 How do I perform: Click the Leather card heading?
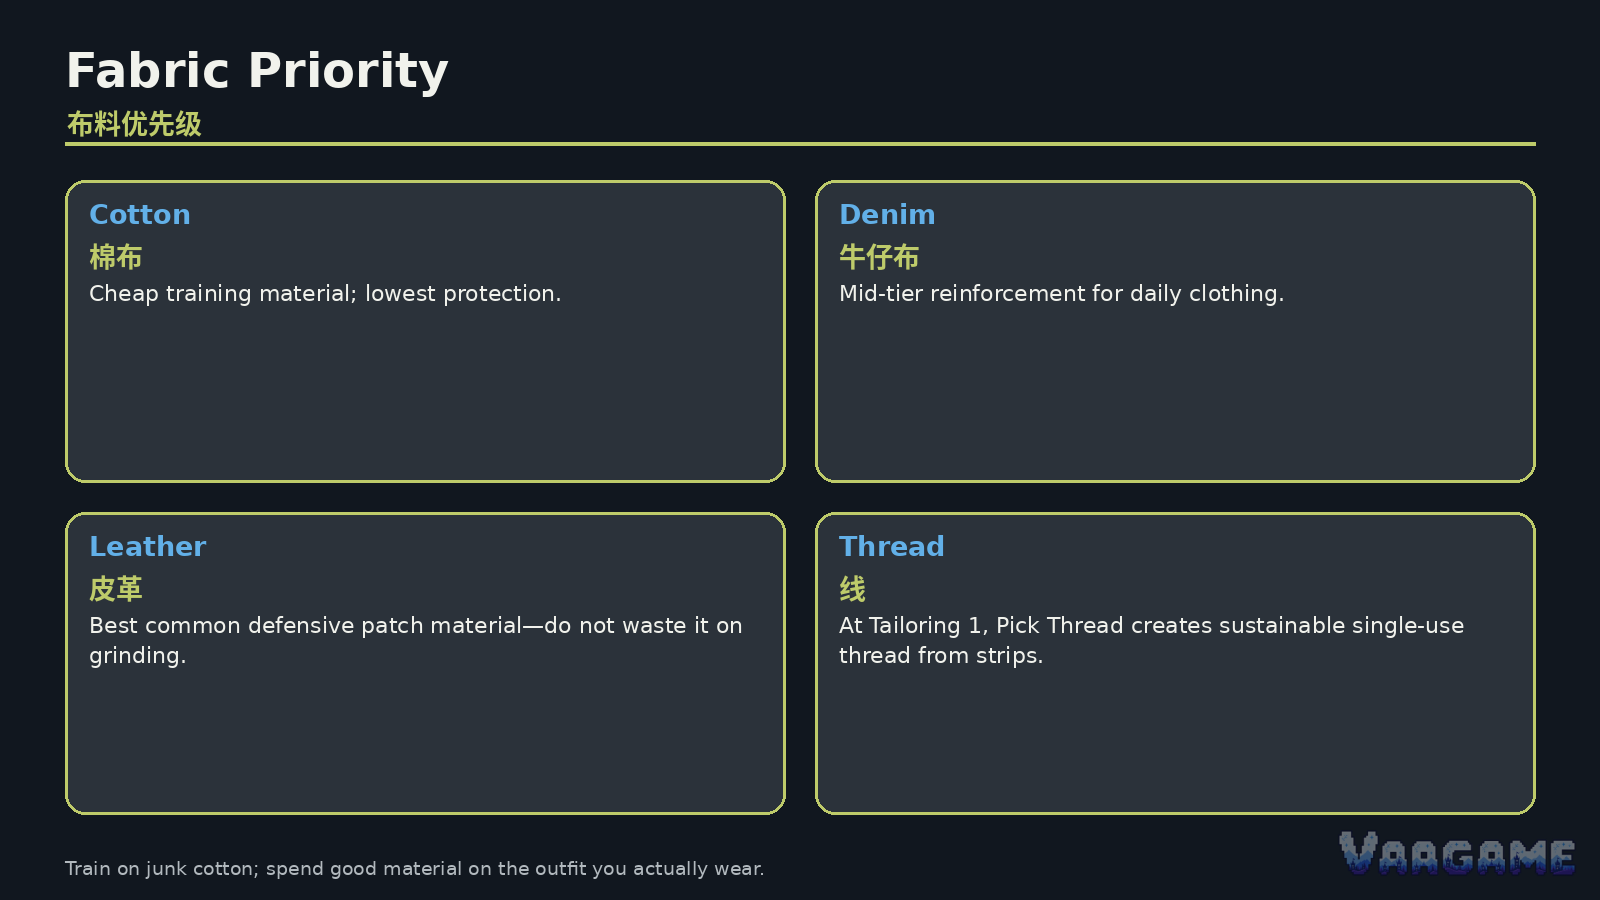(x=148, y=547)
